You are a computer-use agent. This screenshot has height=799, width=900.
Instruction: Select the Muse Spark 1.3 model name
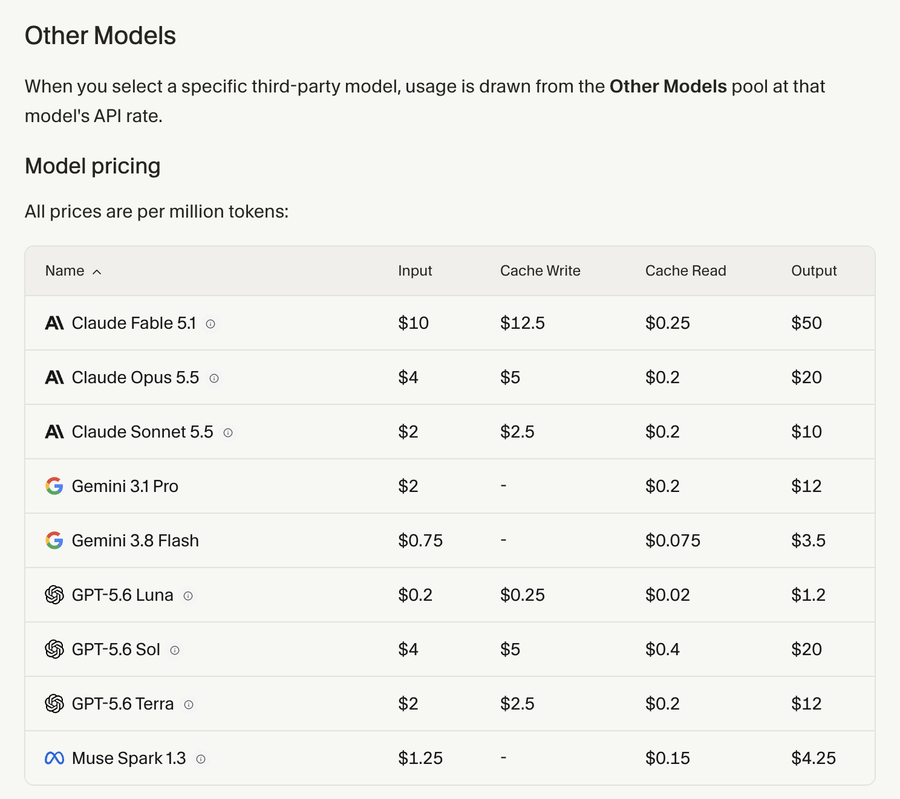[129, 758]
